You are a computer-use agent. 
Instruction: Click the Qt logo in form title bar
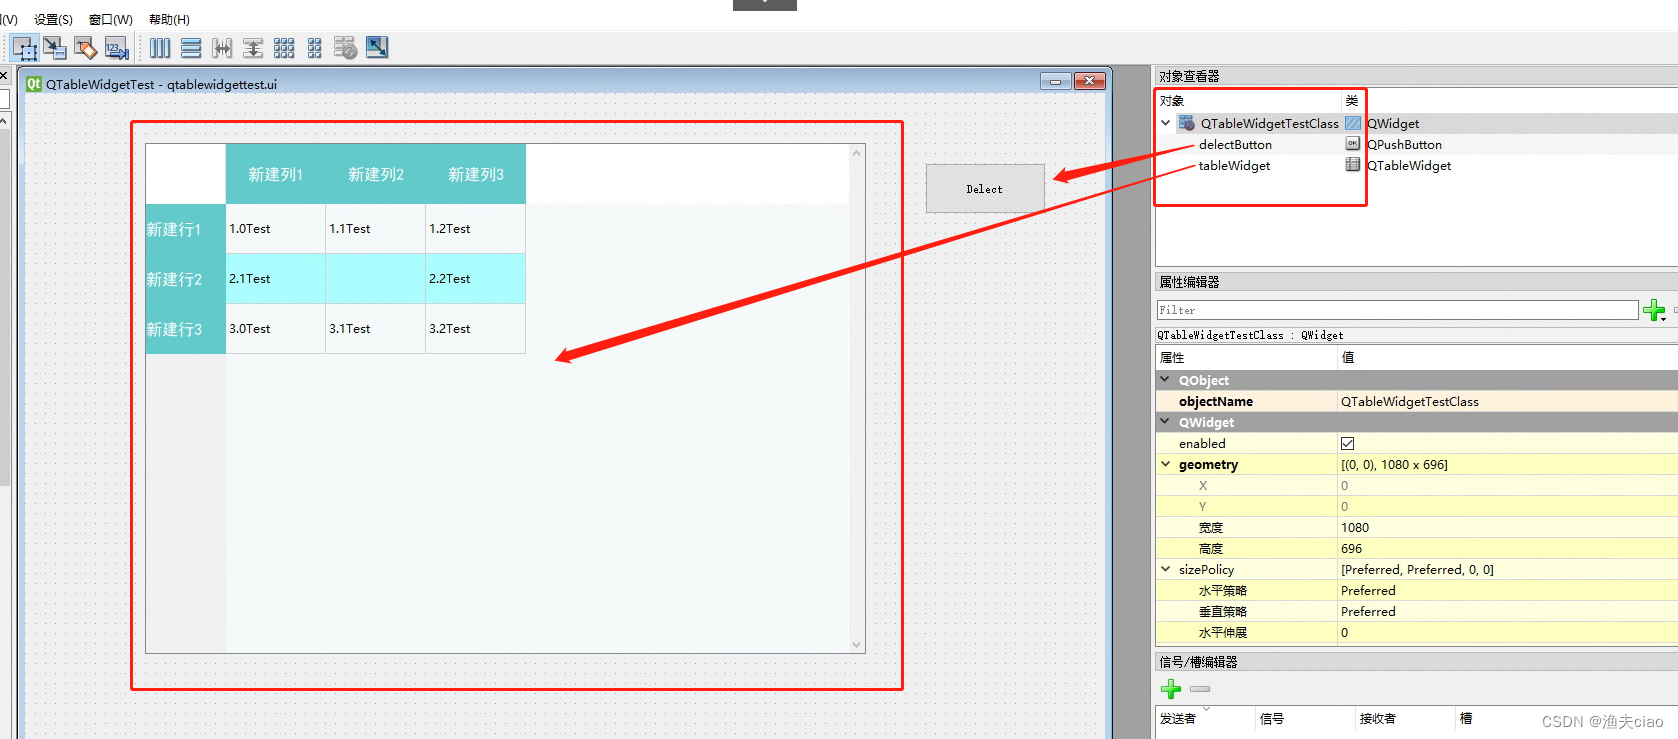click(34, 84)
